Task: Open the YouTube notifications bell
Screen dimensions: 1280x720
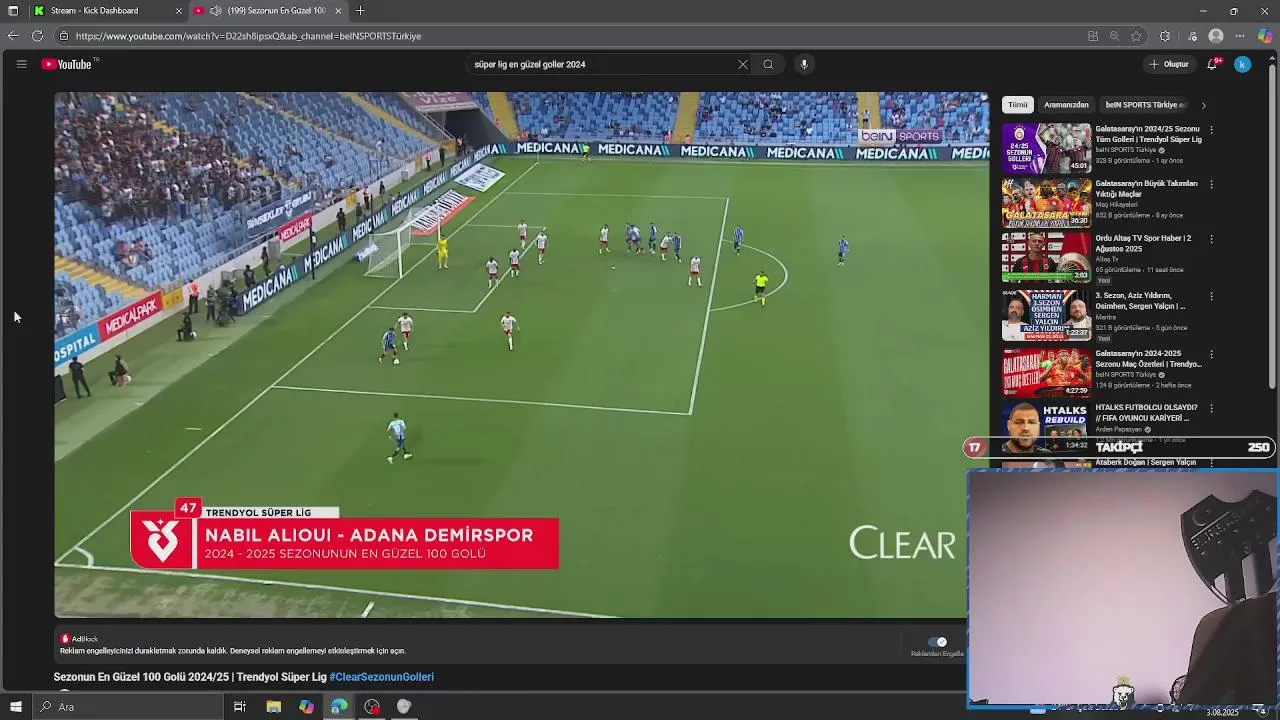Action: 1212,64
